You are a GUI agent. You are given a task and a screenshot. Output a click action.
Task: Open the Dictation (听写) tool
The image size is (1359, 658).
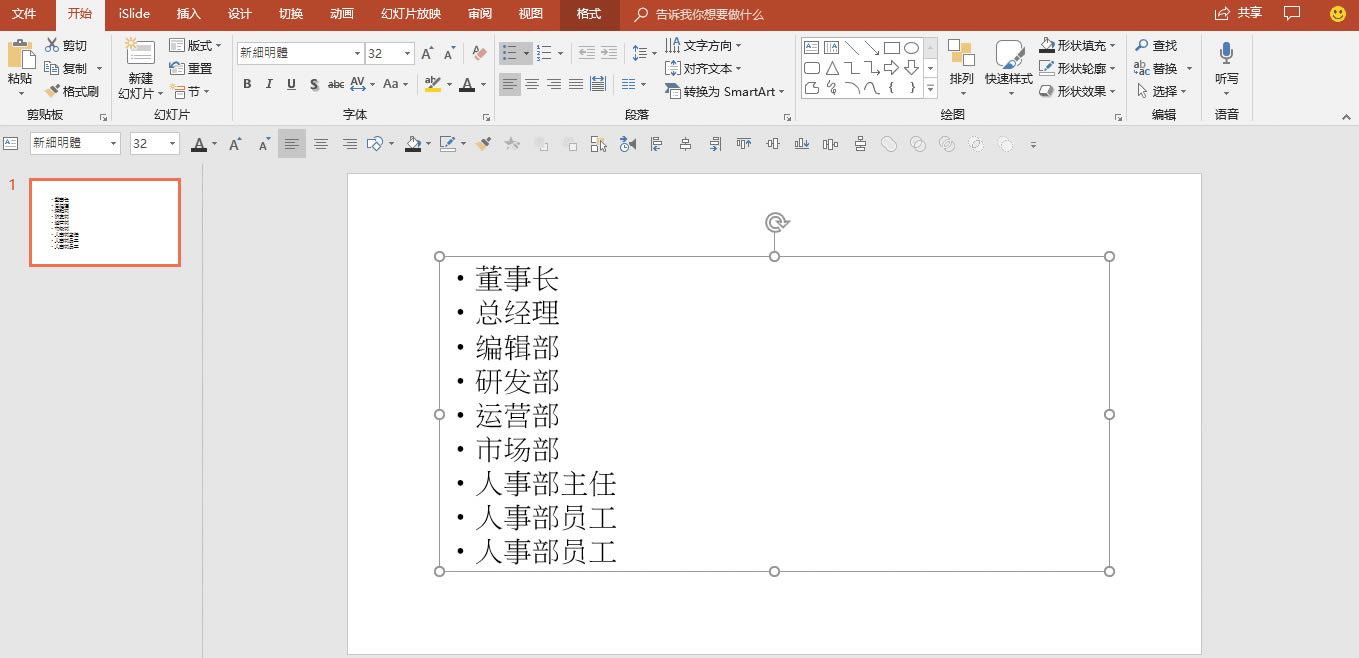[x=1225, y=60]
